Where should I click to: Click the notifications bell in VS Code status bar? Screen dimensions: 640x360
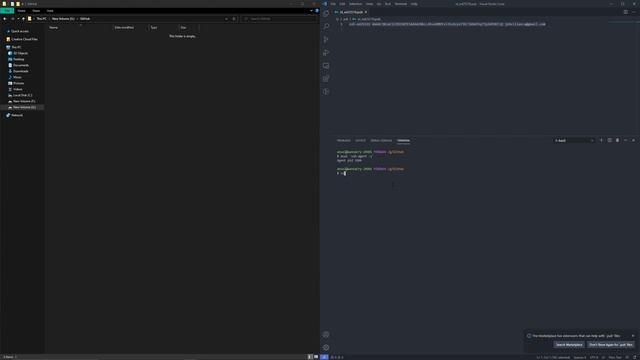pos(635,358)
